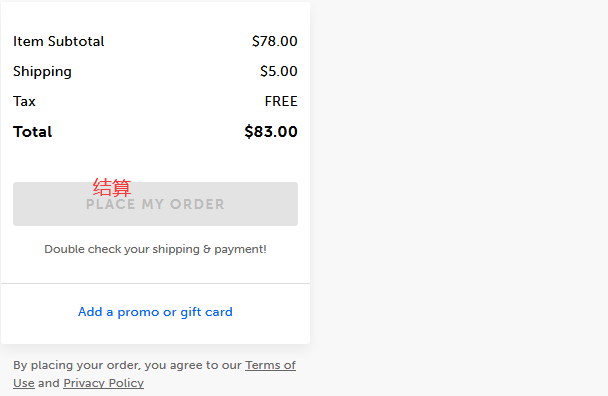Screen dimensions: 608x396
Task: Click the PLACE MY ORDER button
Action: tap(155, 204)
